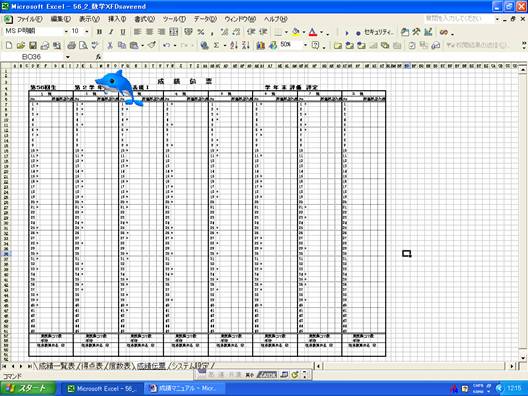528x396 pixels.
Task: Open the Chart Wizard icon
Action: click(x=260, y=45)
